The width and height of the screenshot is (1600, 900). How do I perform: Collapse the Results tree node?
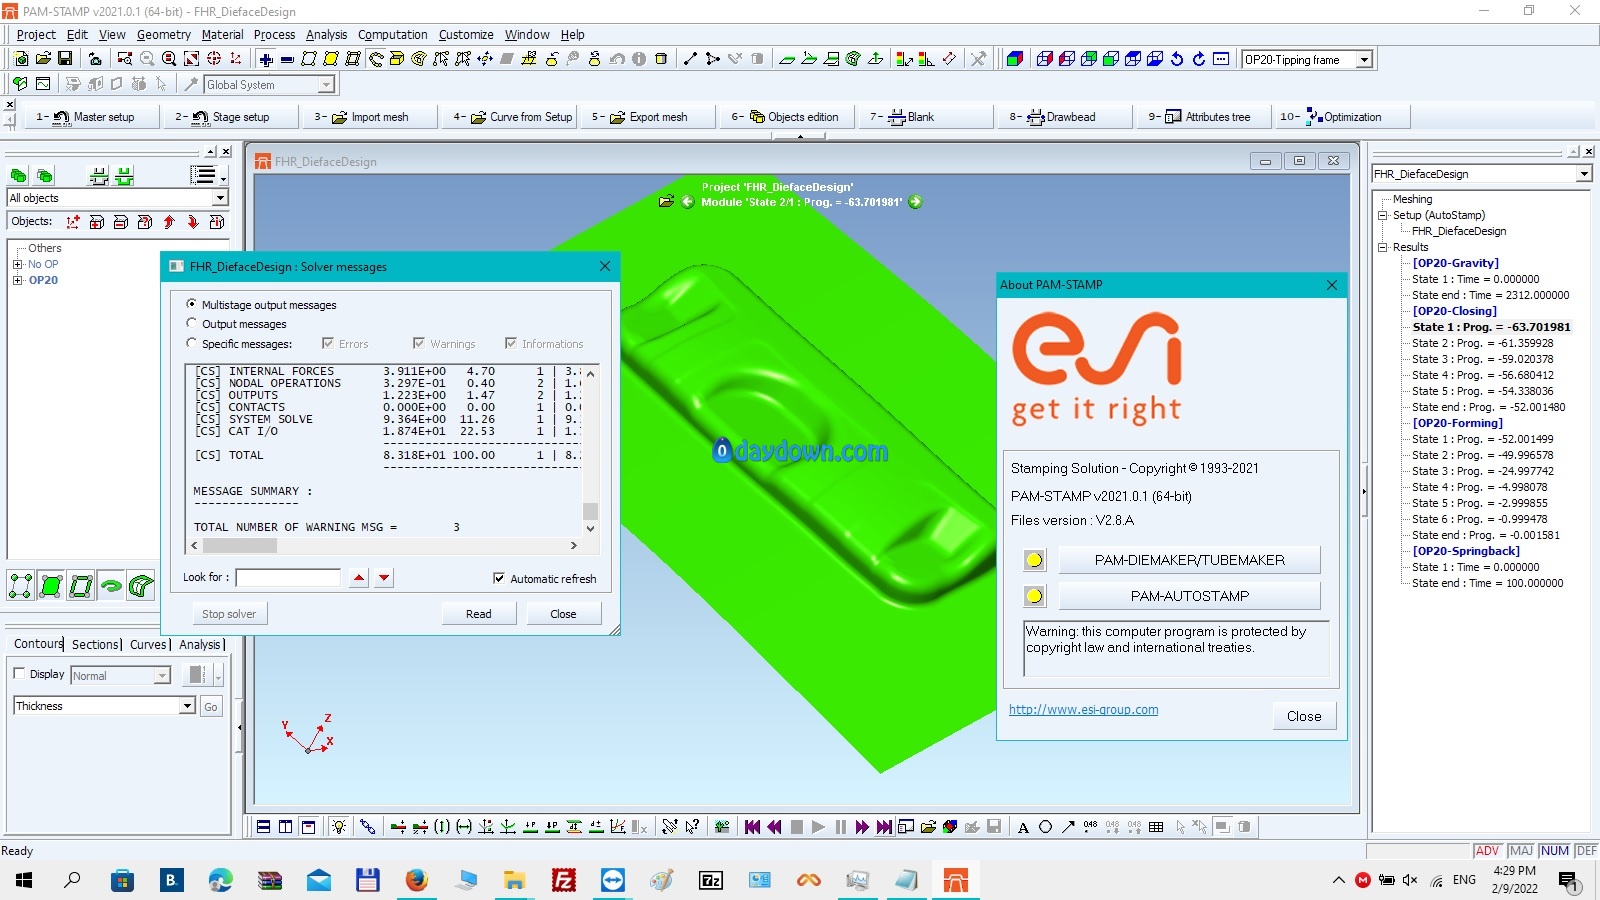tap(1383, 247)
